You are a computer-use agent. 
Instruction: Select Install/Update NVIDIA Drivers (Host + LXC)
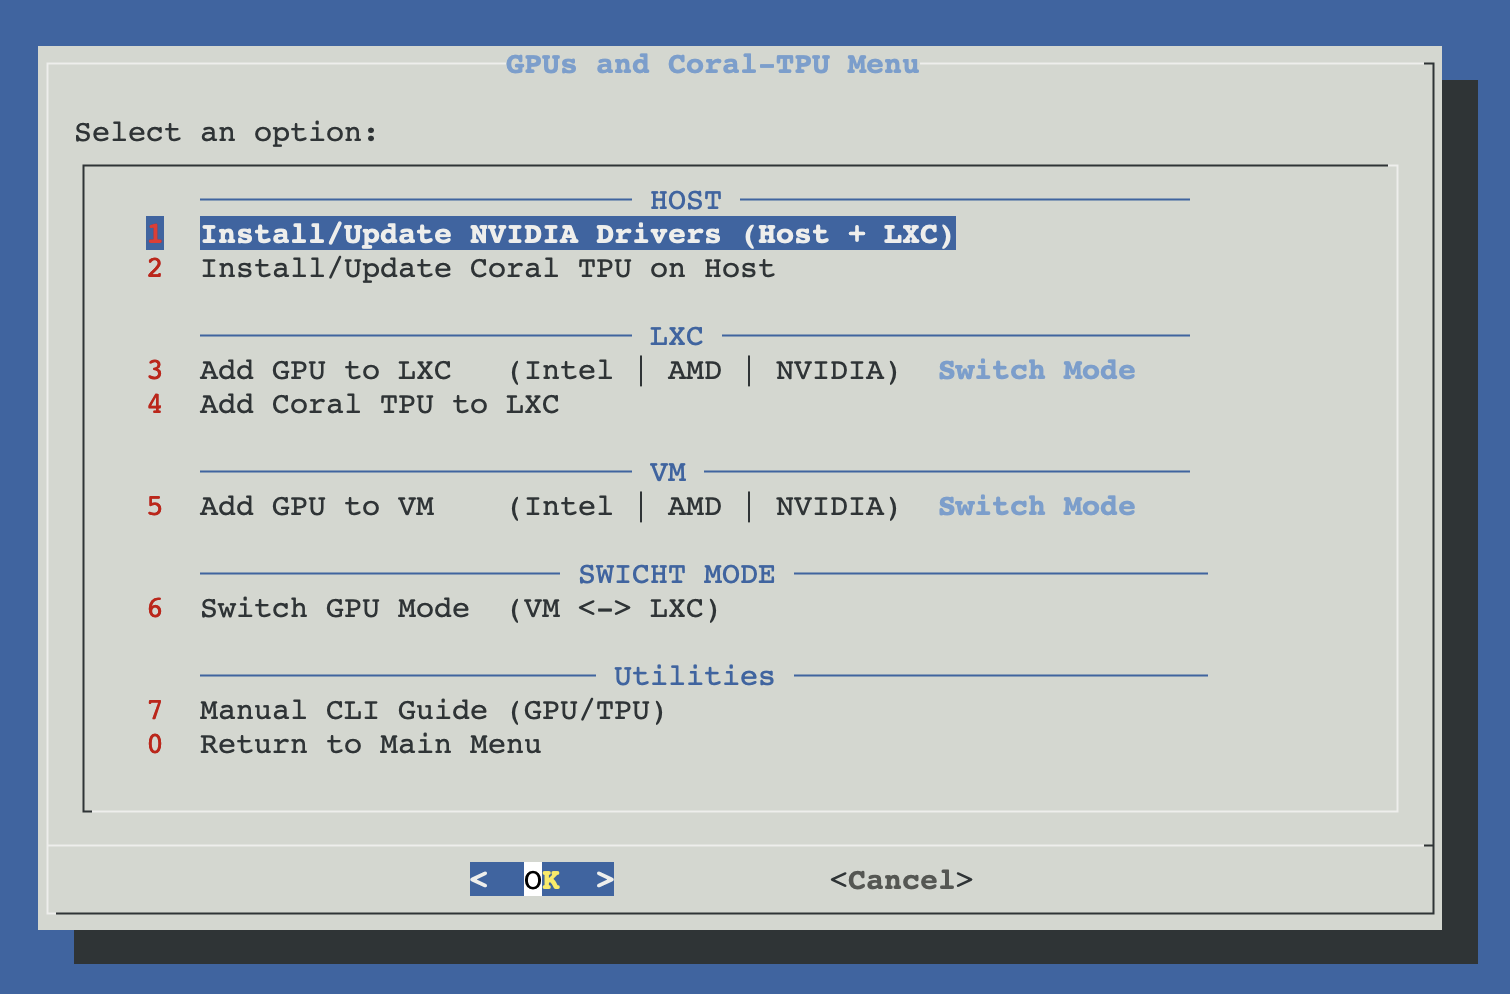click(x=578, y=234)
